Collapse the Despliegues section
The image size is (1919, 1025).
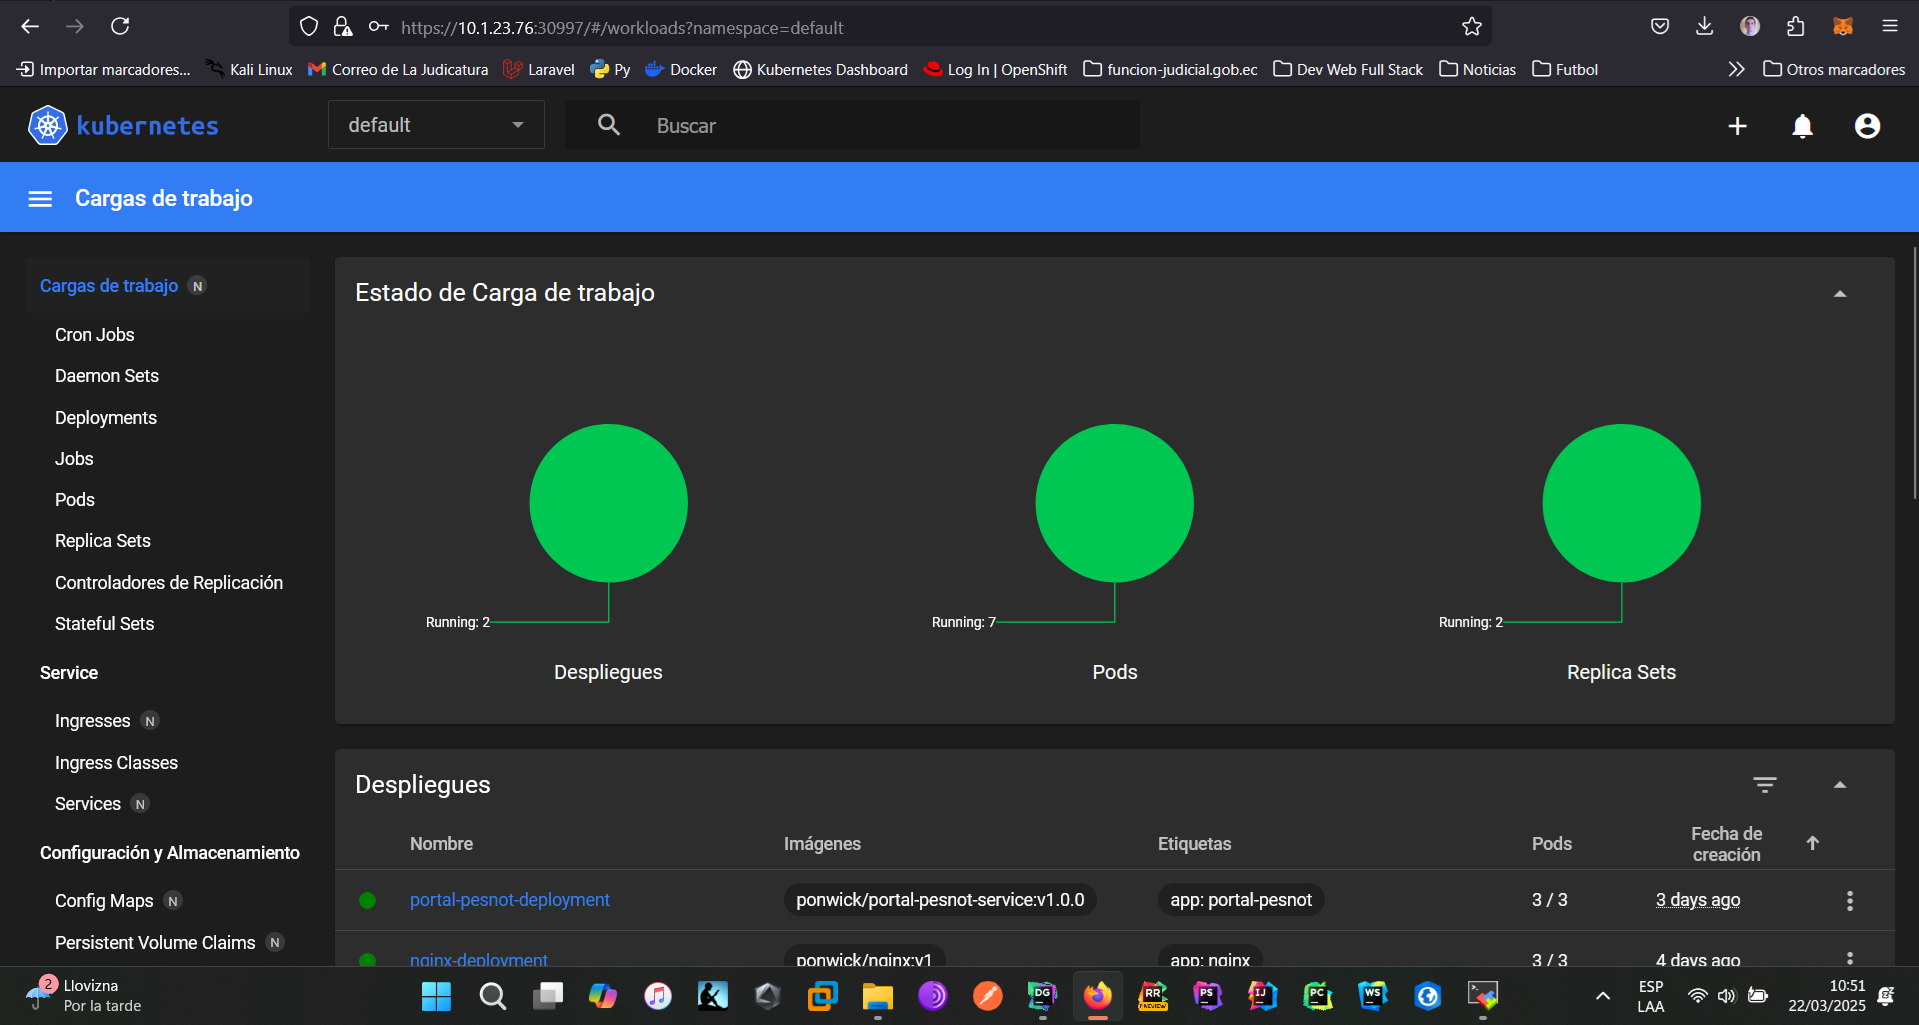coord(1839,785)
